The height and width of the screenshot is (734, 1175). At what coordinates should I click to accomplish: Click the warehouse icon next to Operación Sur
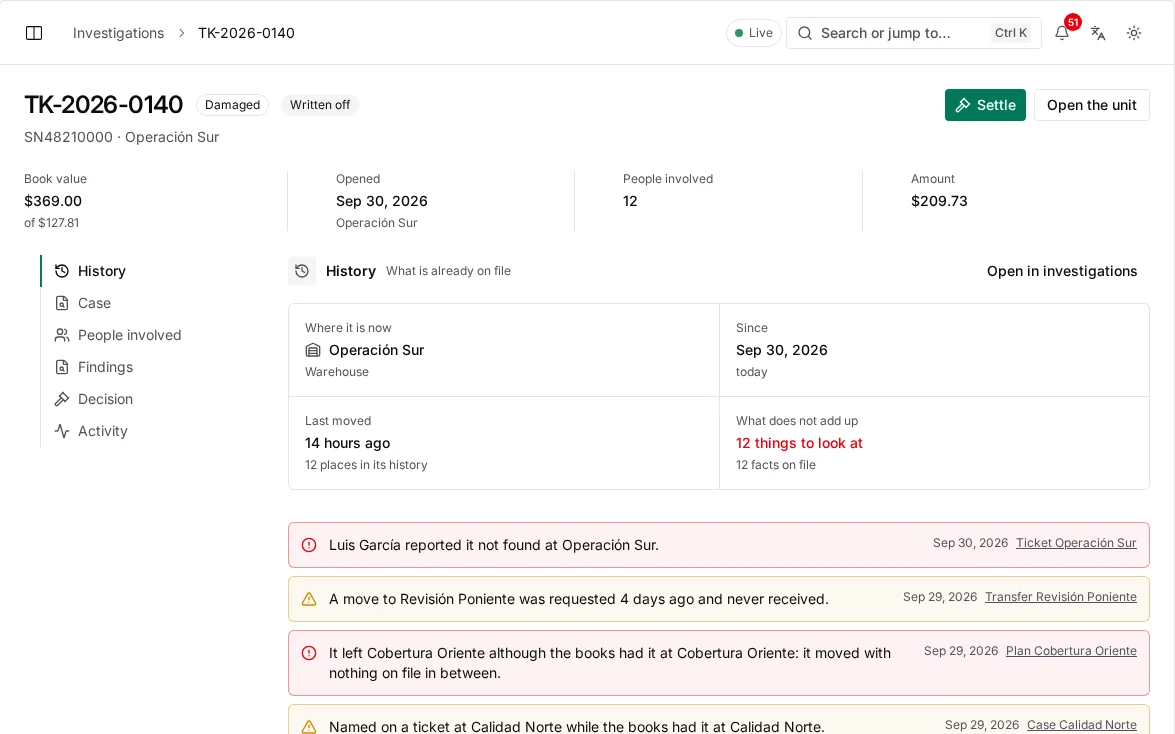click(x=313, y=350)
